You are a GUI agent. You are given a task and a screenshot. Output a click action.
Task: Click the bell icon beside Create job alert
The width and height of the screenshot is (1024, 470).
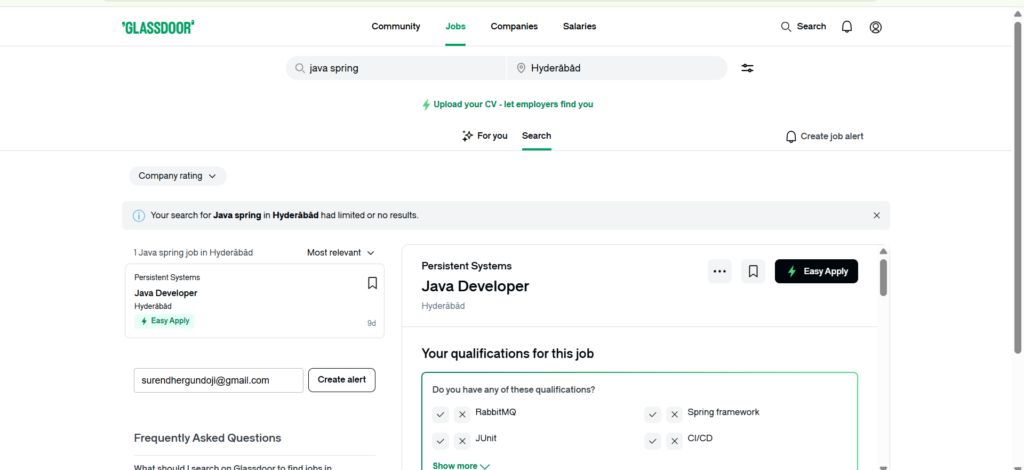[791, 136]
